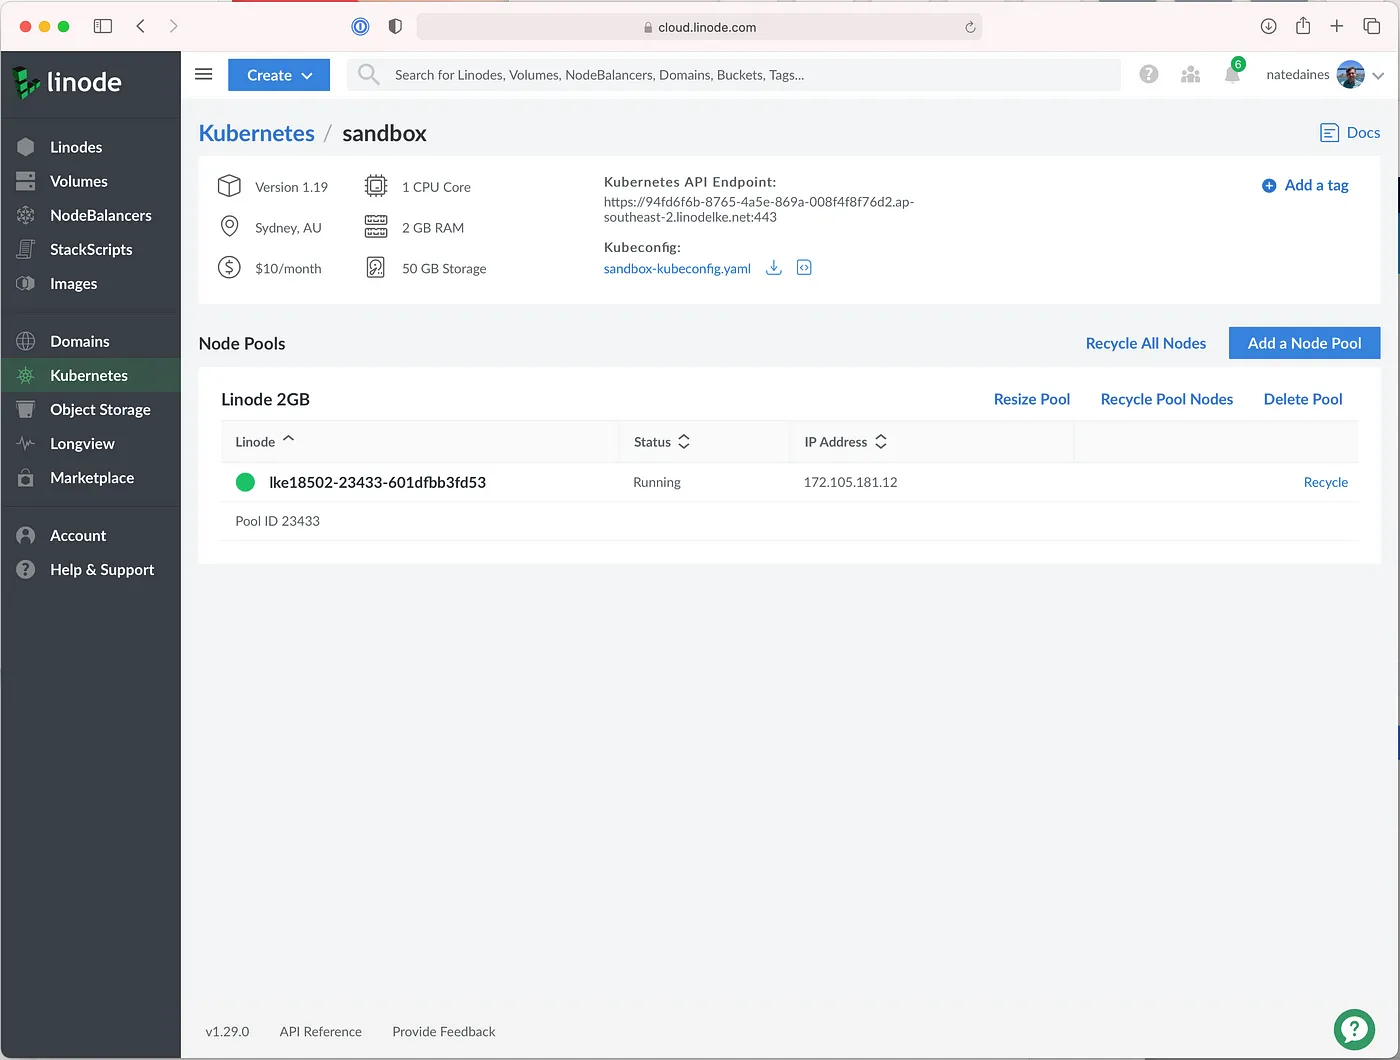This screenshot has height=1060, width=1400.
Task: Go to NodeBalancers in the sidebar
Action: tap(100, 215)
